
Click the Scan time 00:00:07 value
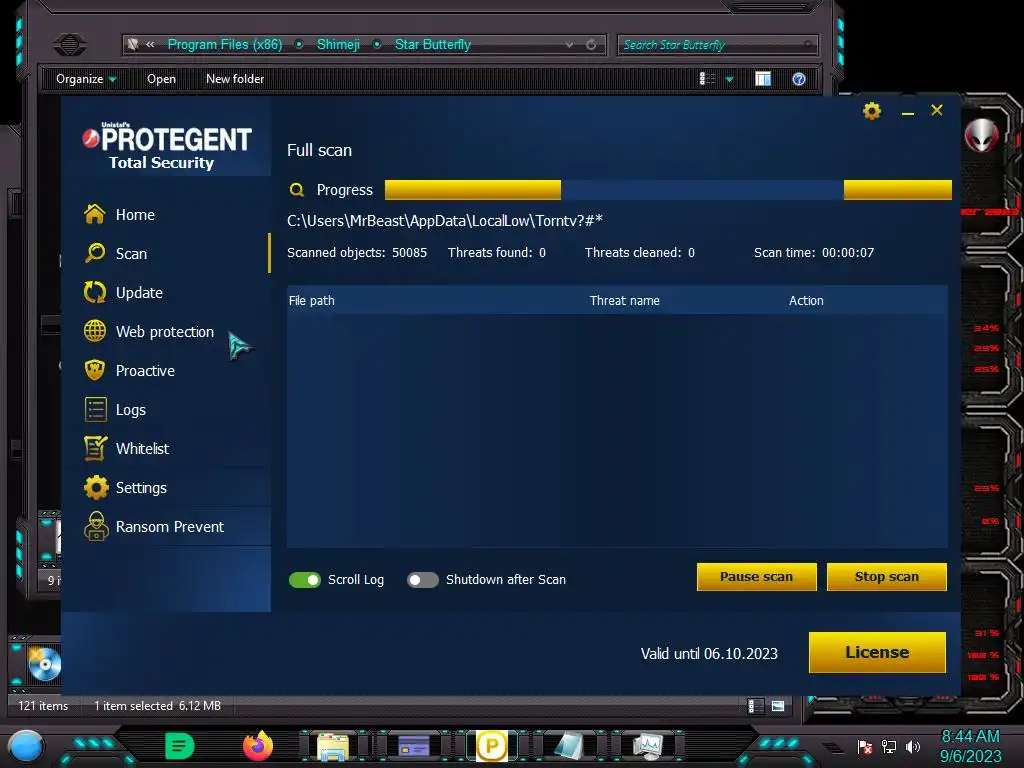coord(848,253)
